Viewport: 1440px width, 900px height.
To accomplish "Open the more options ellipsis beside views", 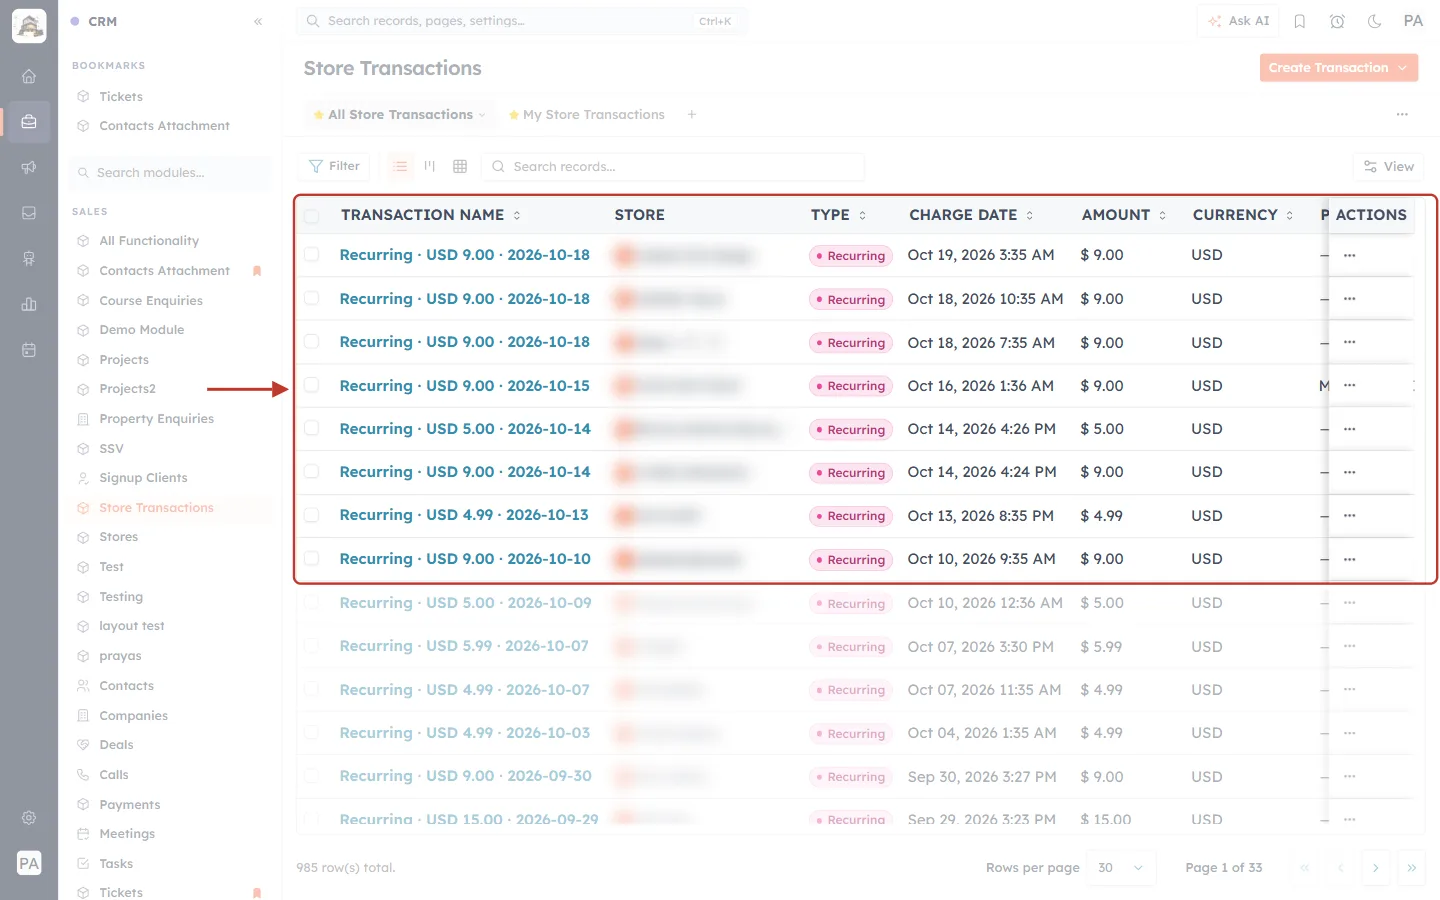I will tap(1402, 115).
